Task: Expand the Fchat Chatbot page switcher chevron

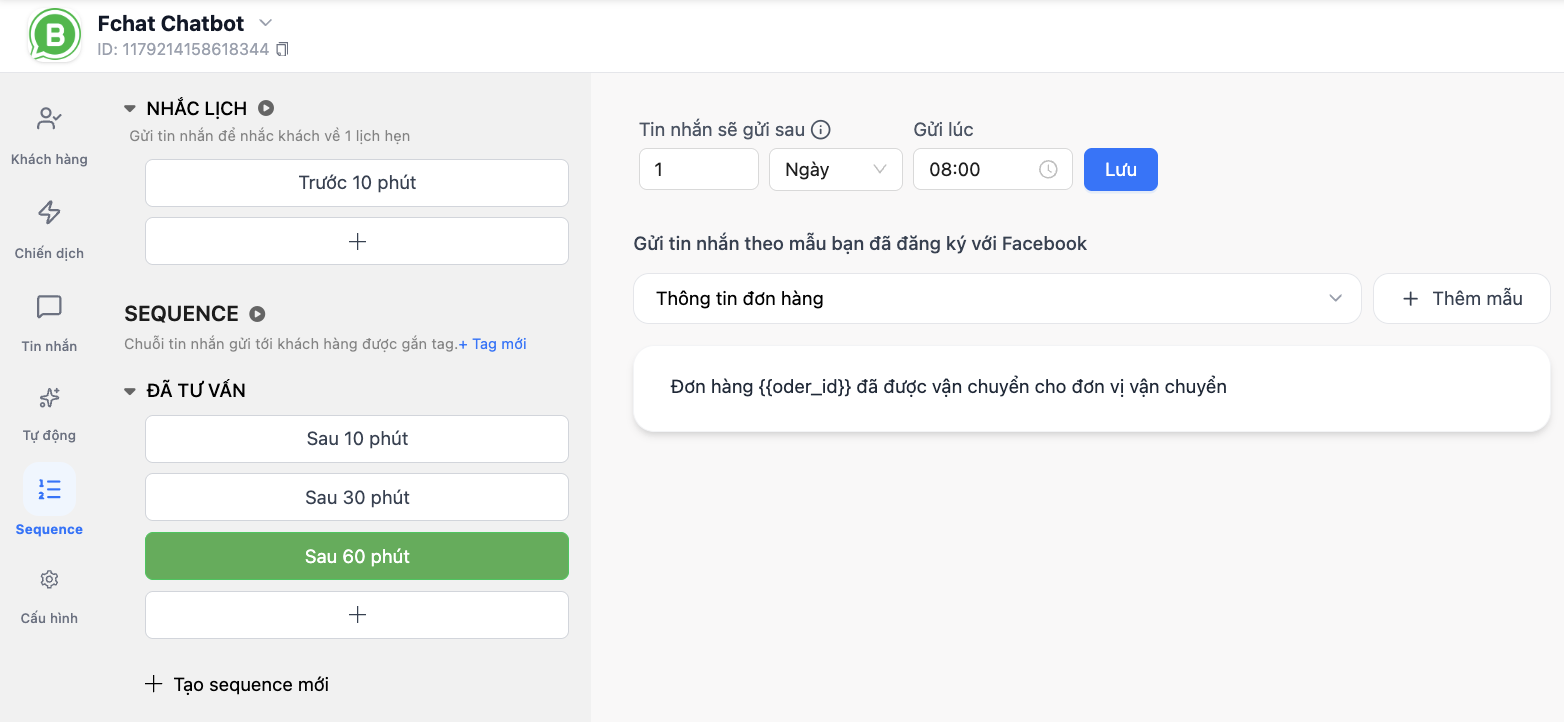Action: (265, 22)
